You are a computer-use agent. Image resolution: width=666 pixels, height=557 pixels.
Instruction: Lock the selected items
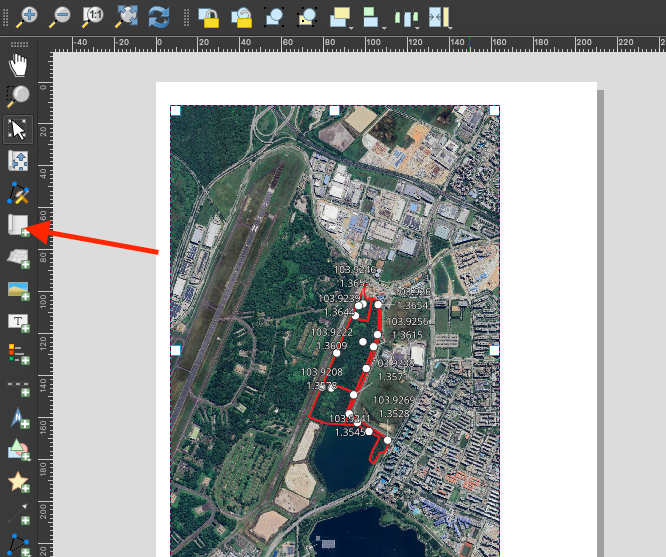click(x=208, y=16)
